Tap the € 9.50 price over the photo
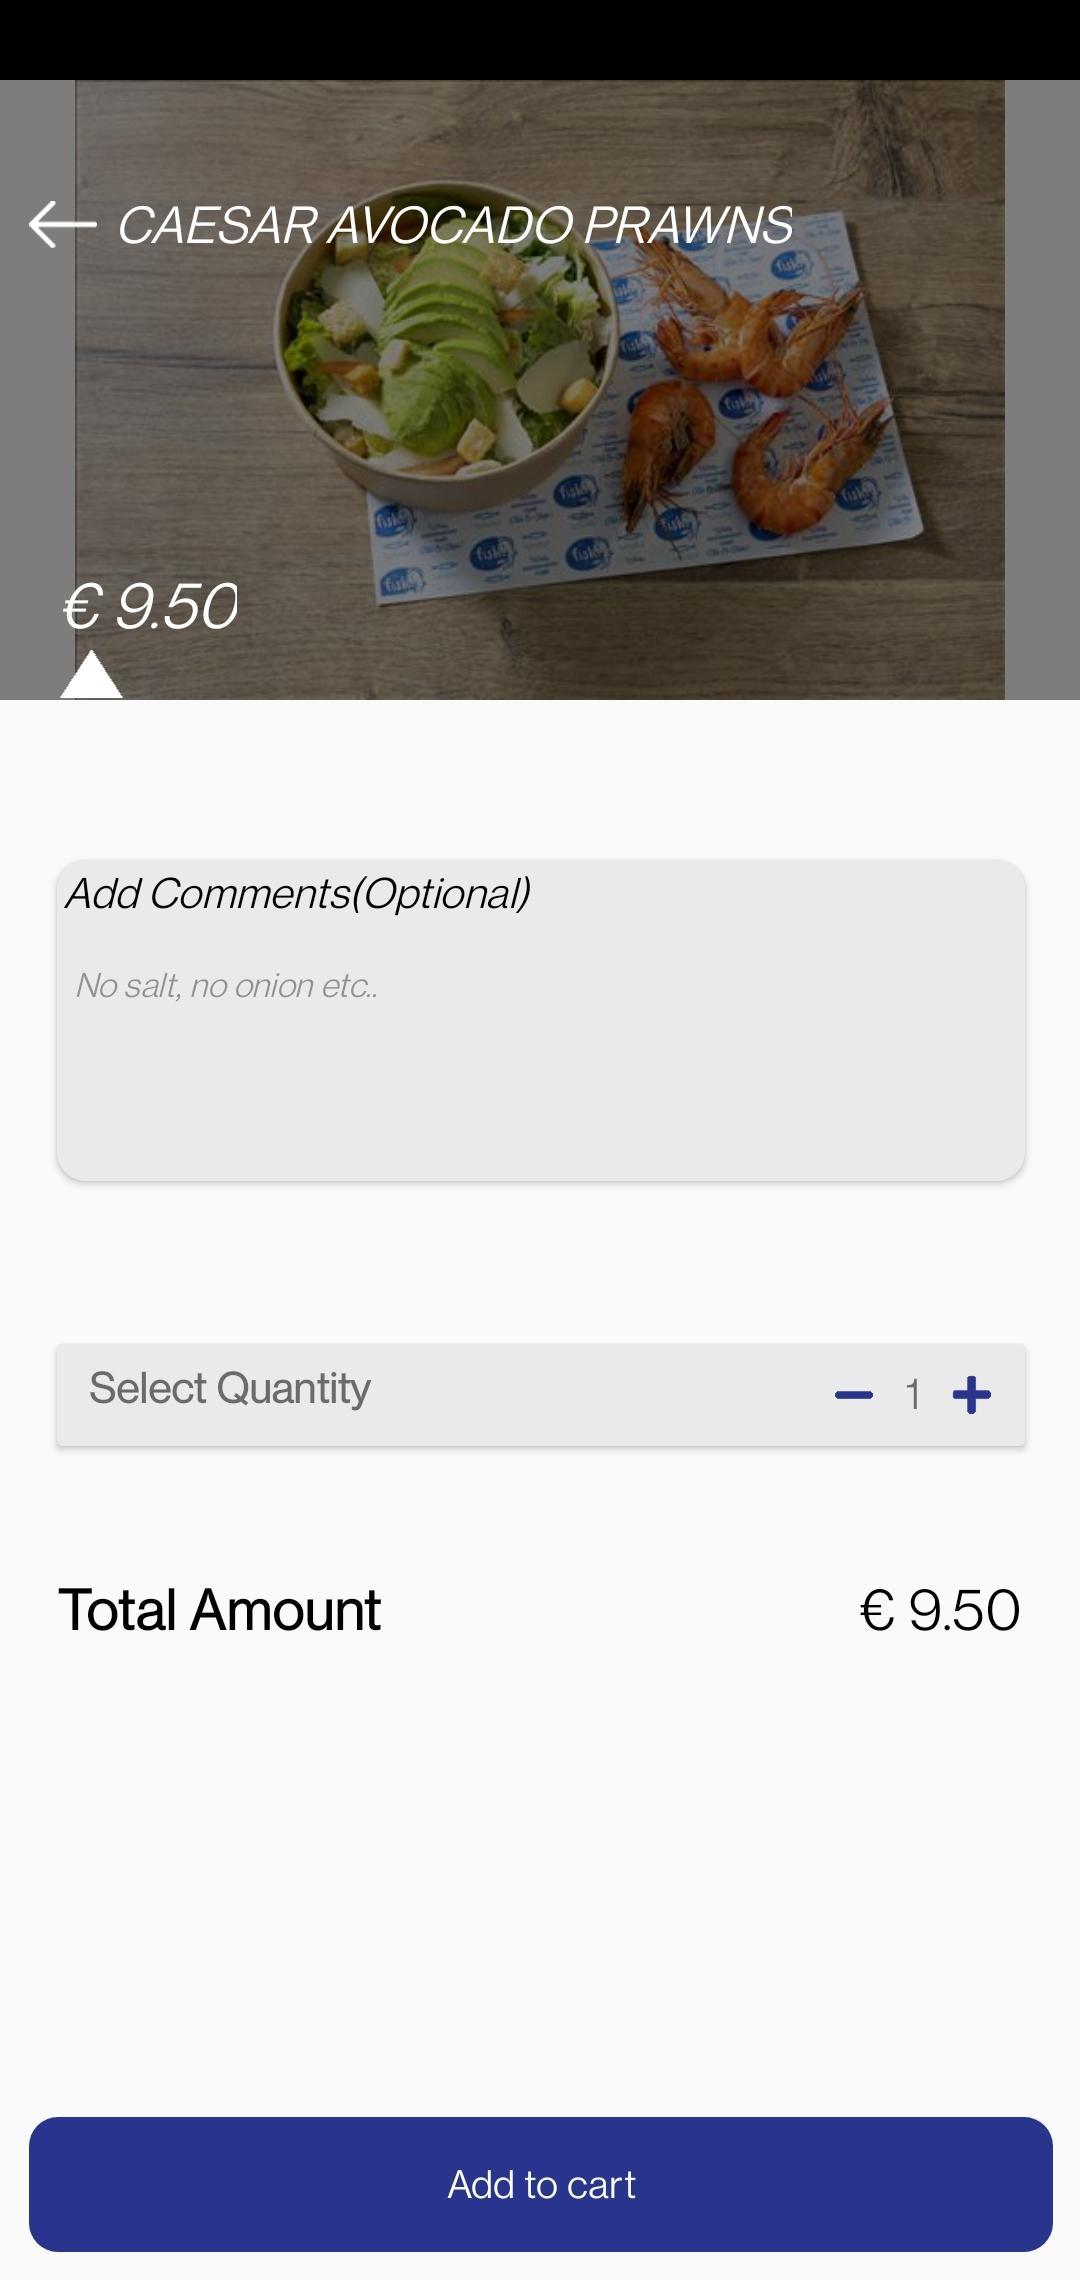 coord(150,606)
